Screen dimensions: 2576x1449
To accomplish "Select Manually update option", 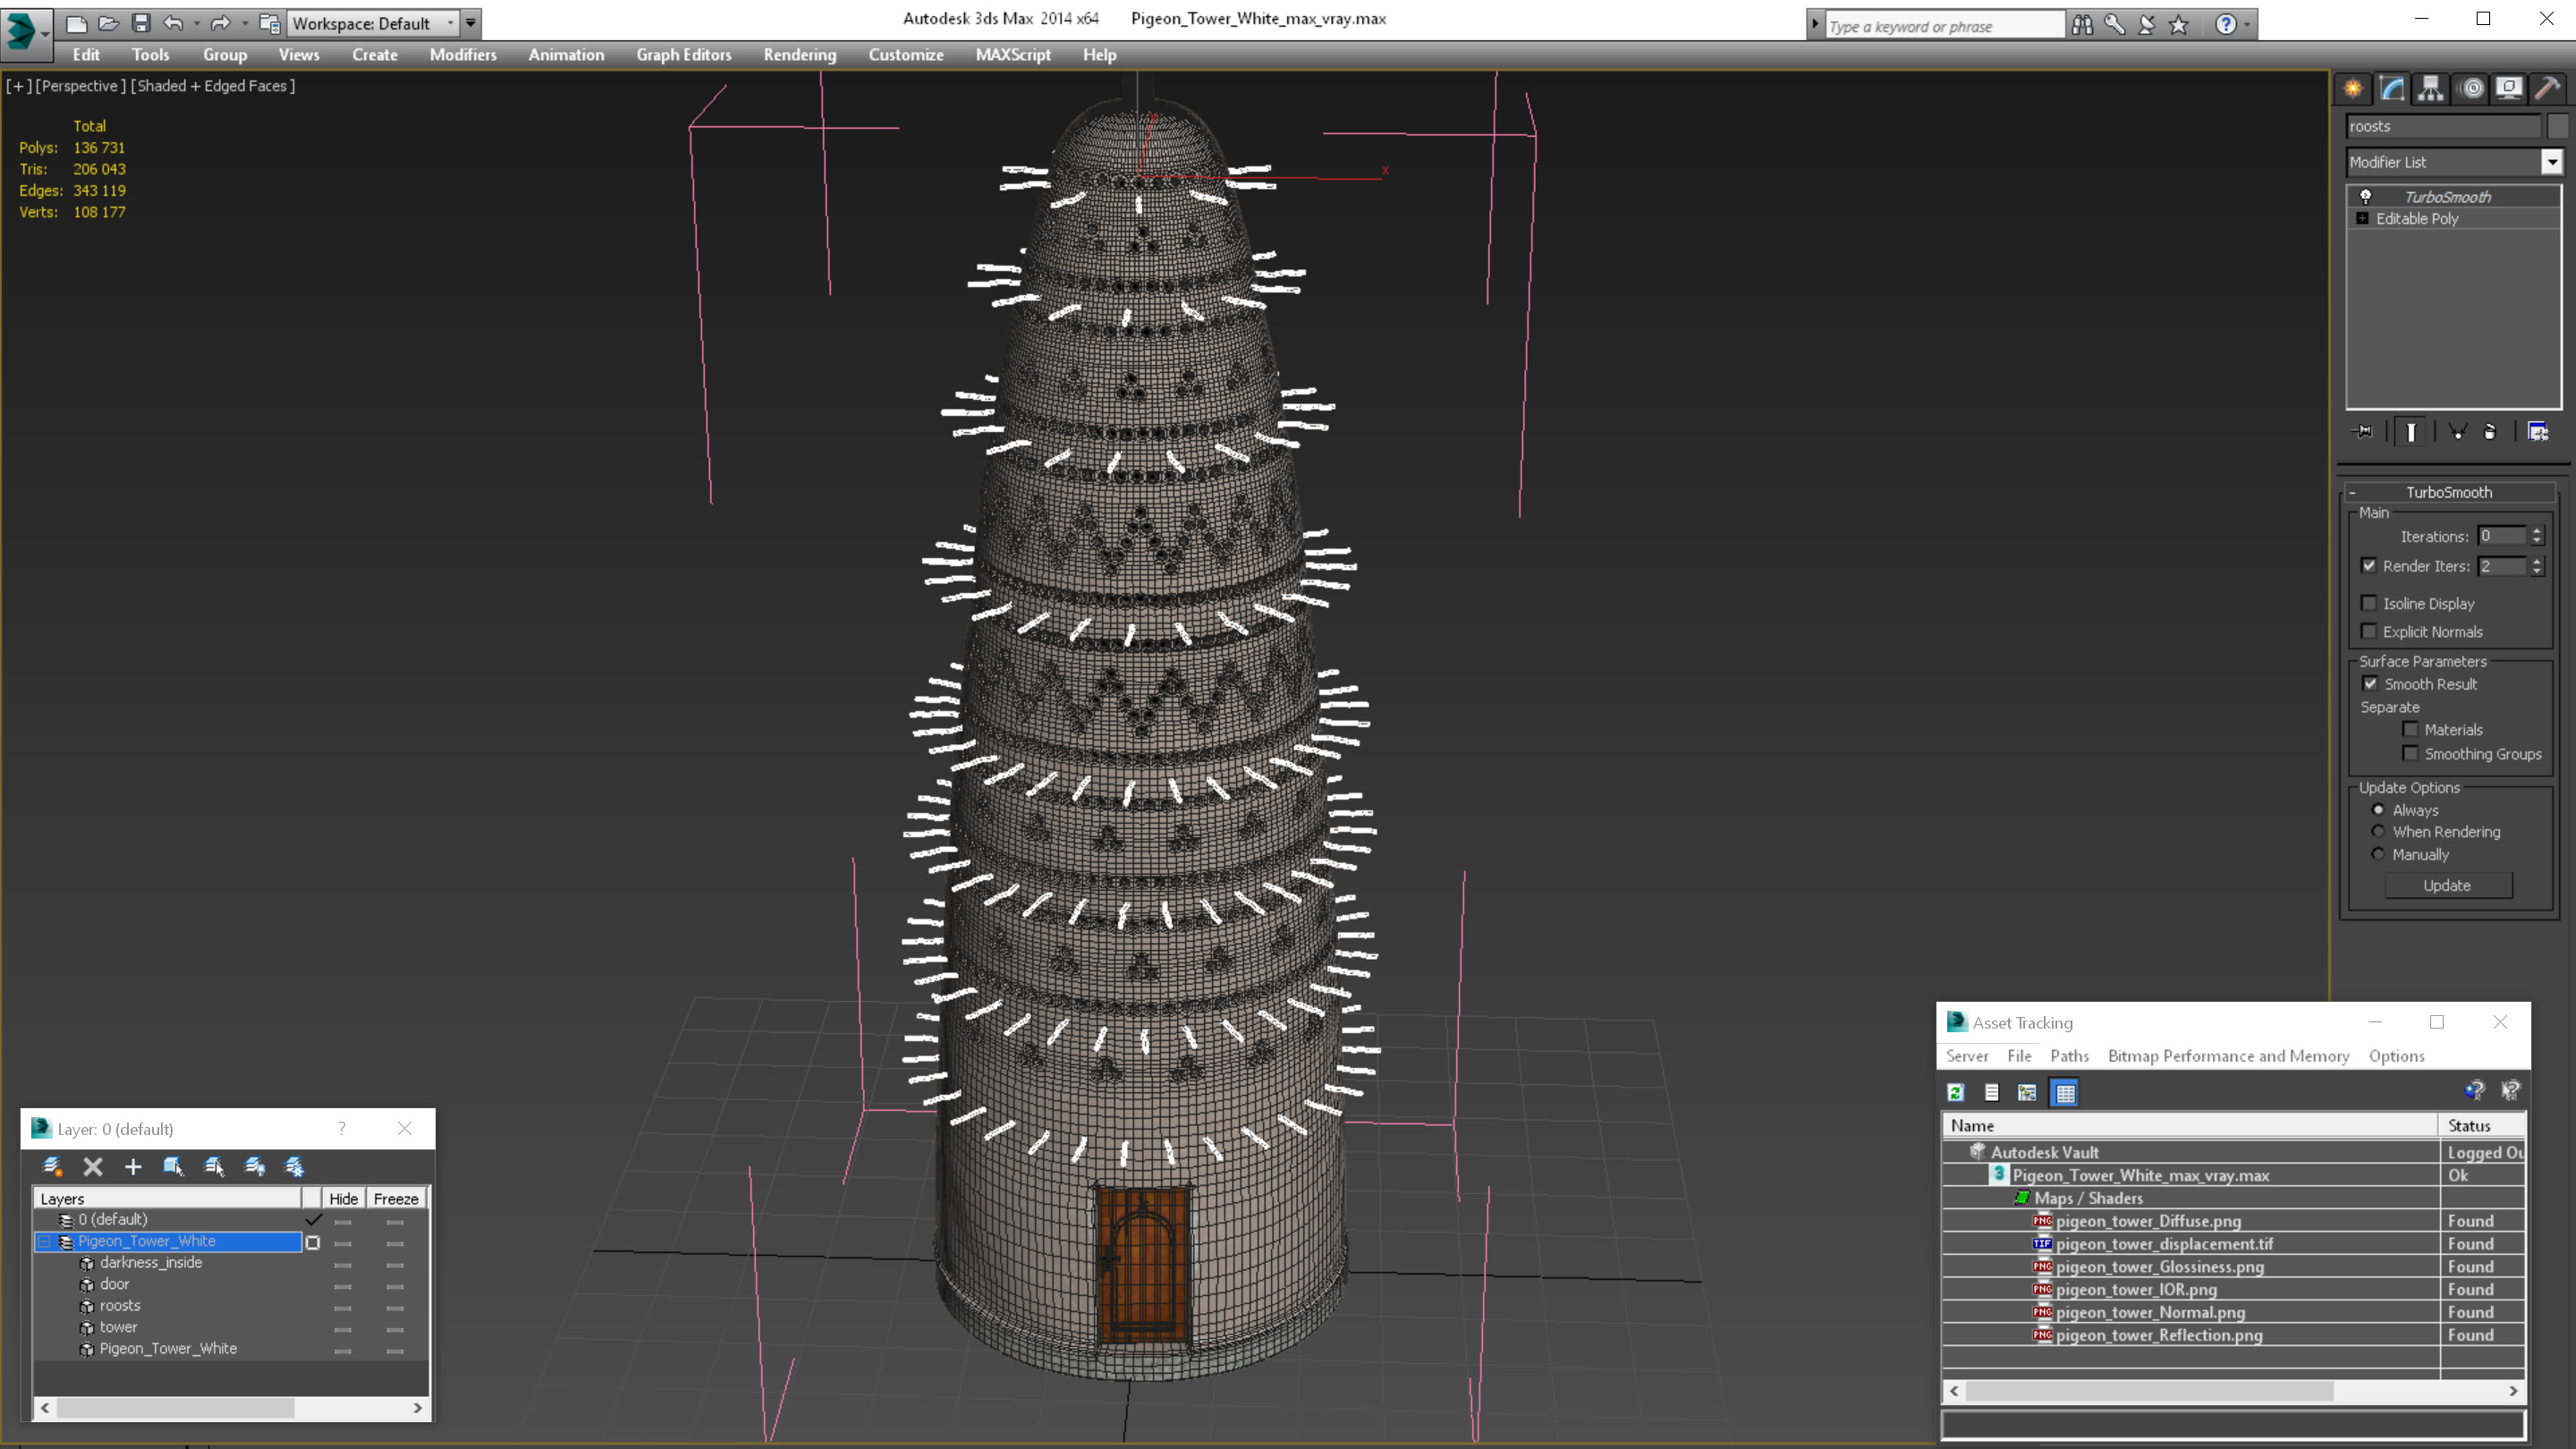I will click(2379, 854).
